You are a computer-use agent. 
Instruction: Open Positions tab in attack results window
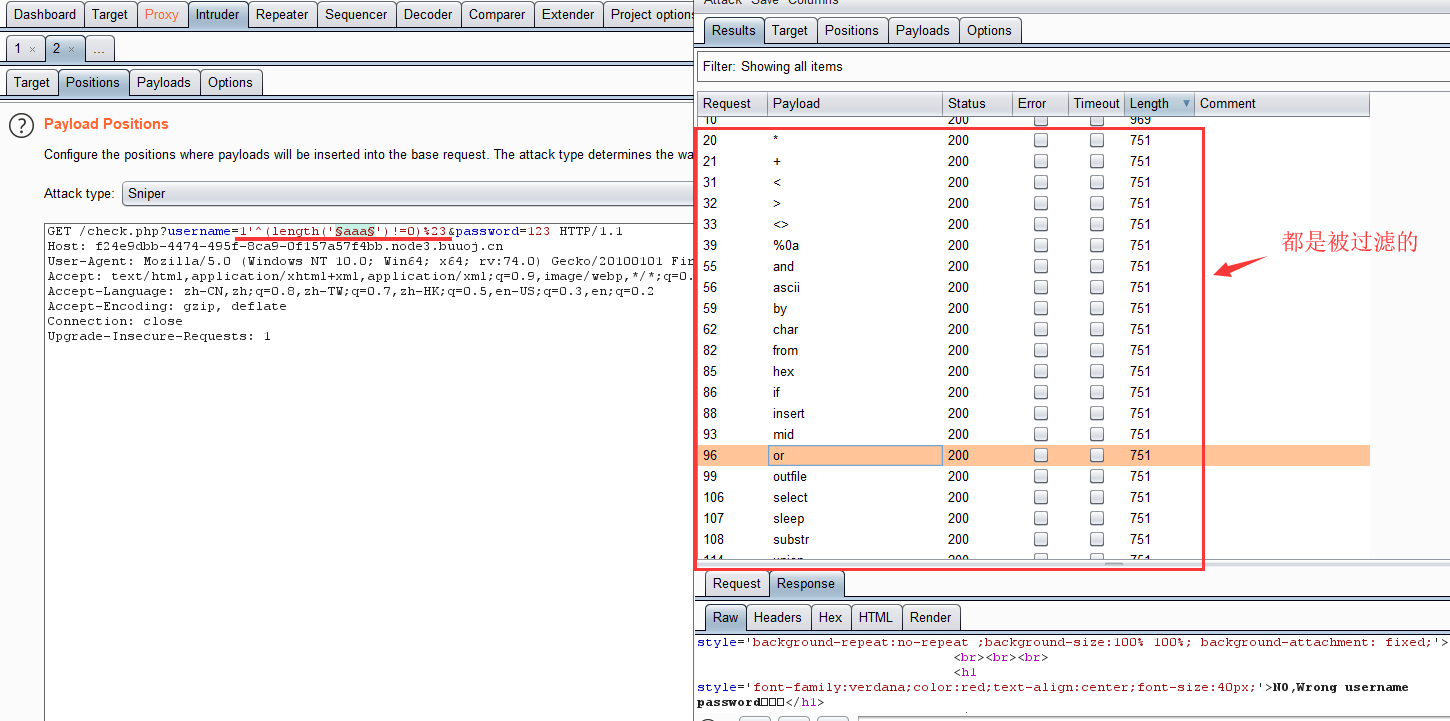tap(852, 30)
